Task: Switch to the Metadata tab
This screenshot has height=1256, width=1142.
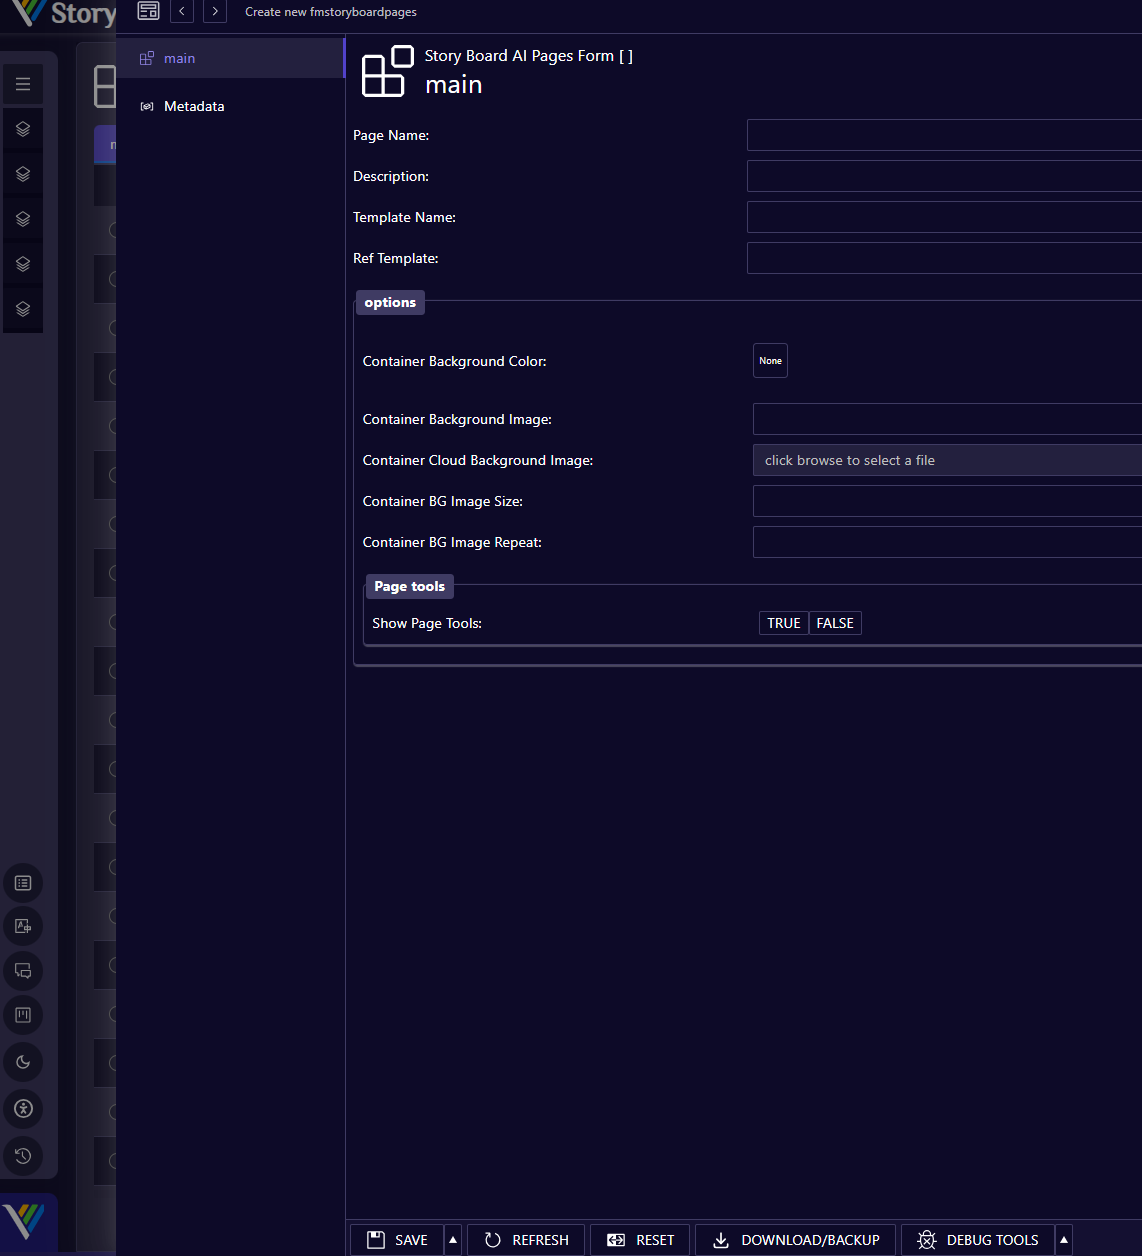Action: pyautogui.click(x=193, y=106)
